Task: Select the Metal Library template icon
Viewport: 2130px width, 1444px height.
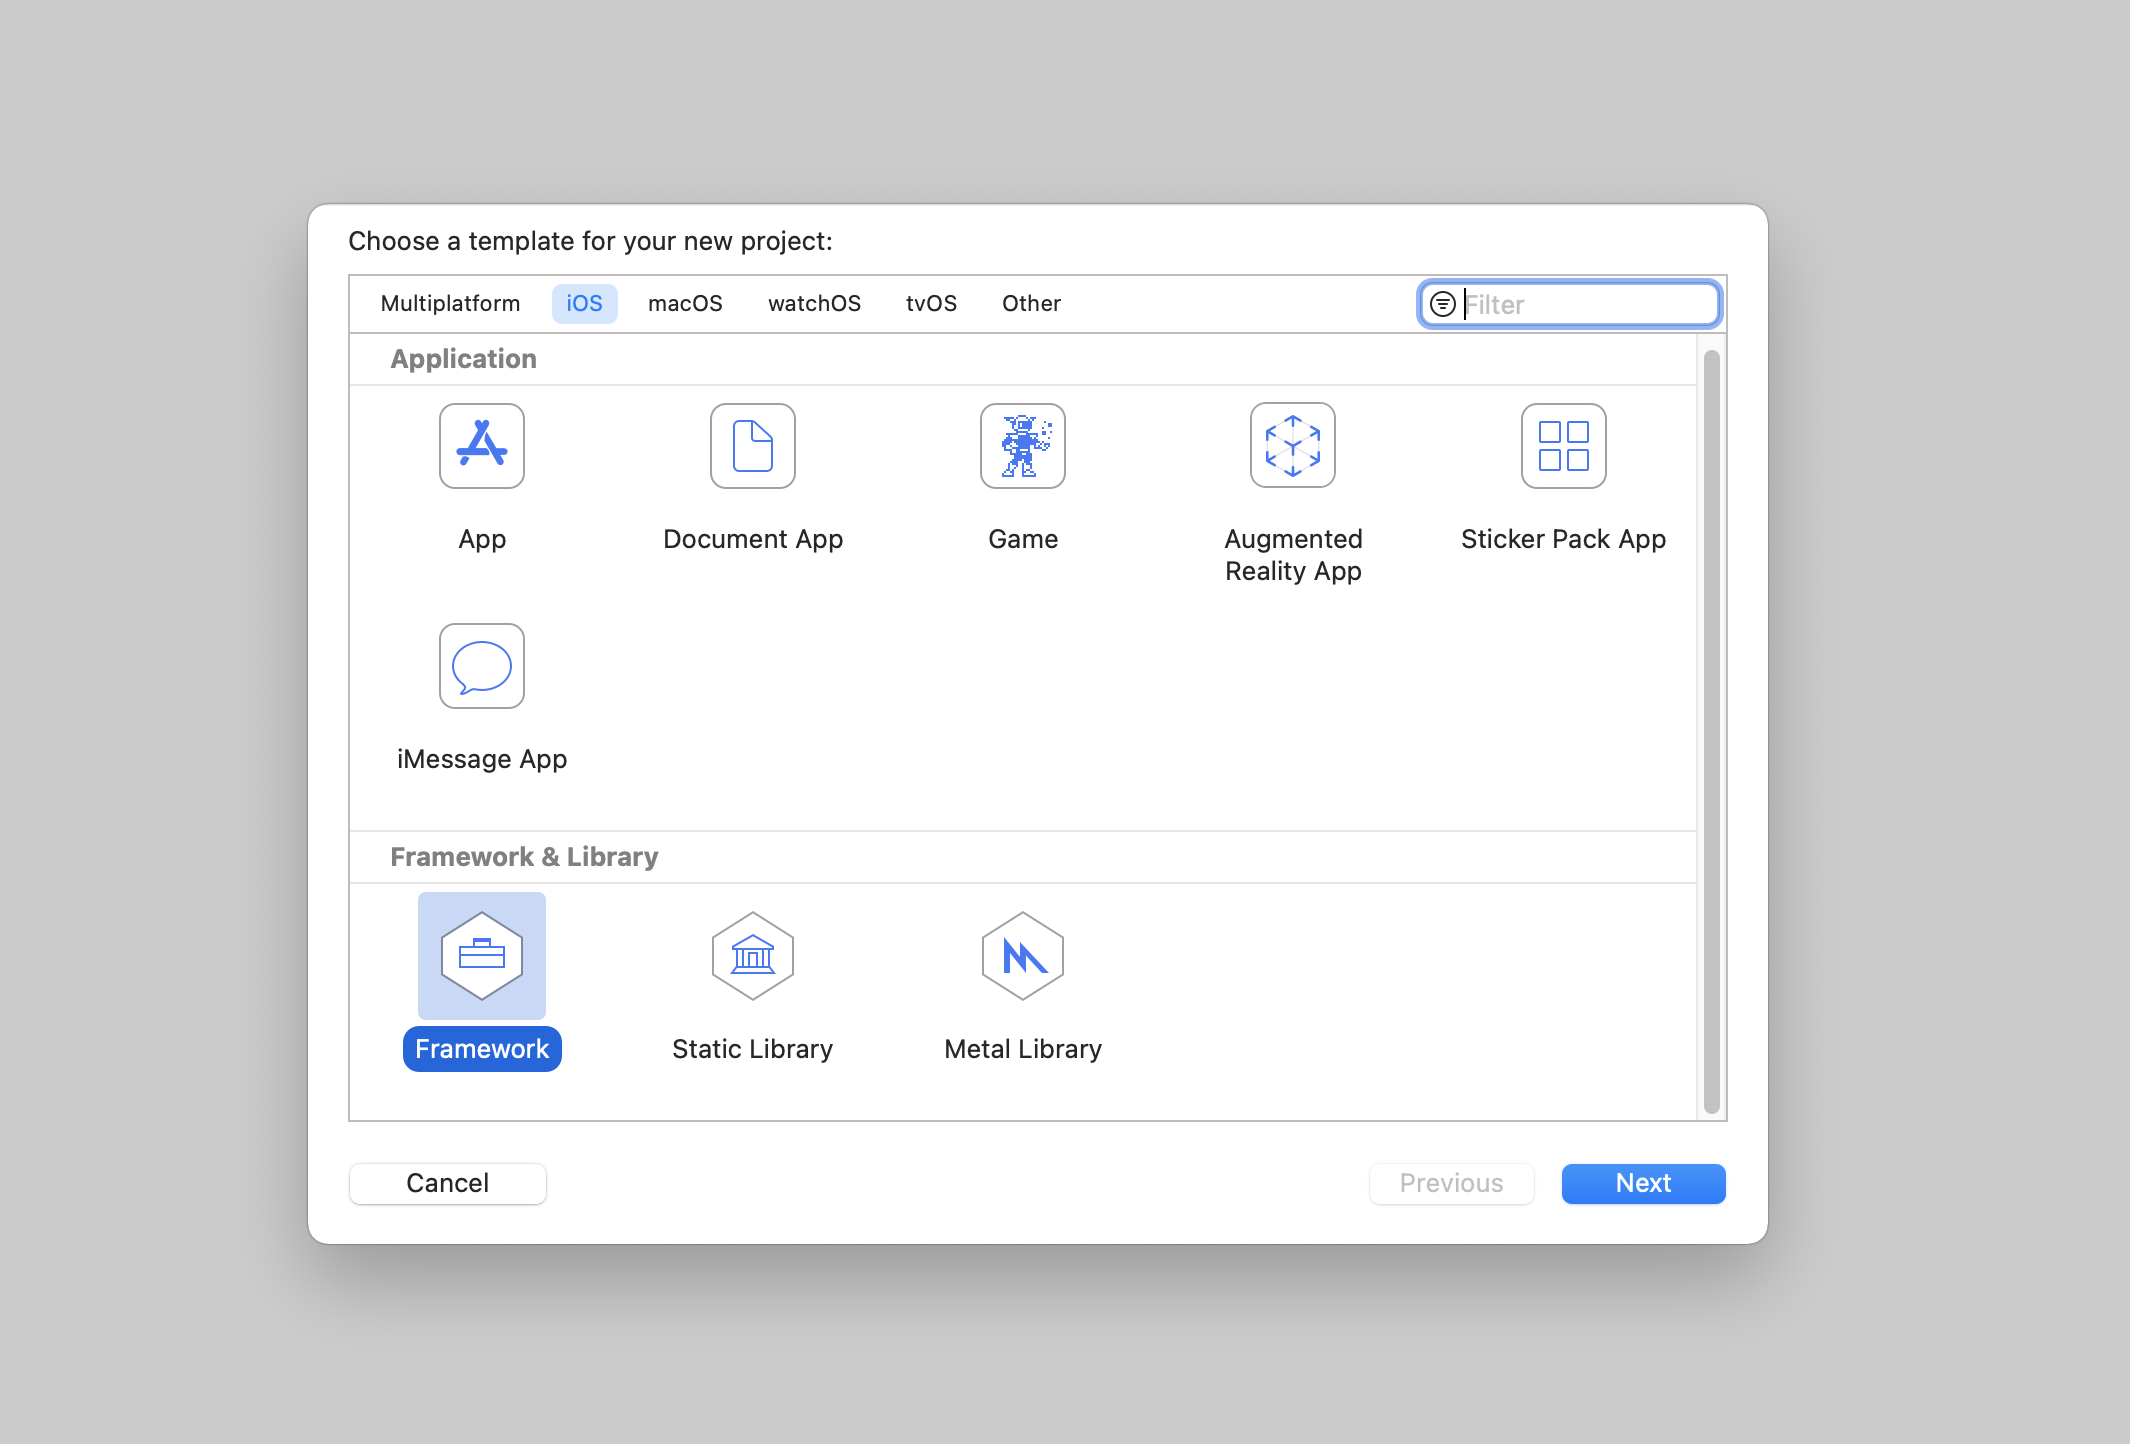Action: tap(1022, 956)
